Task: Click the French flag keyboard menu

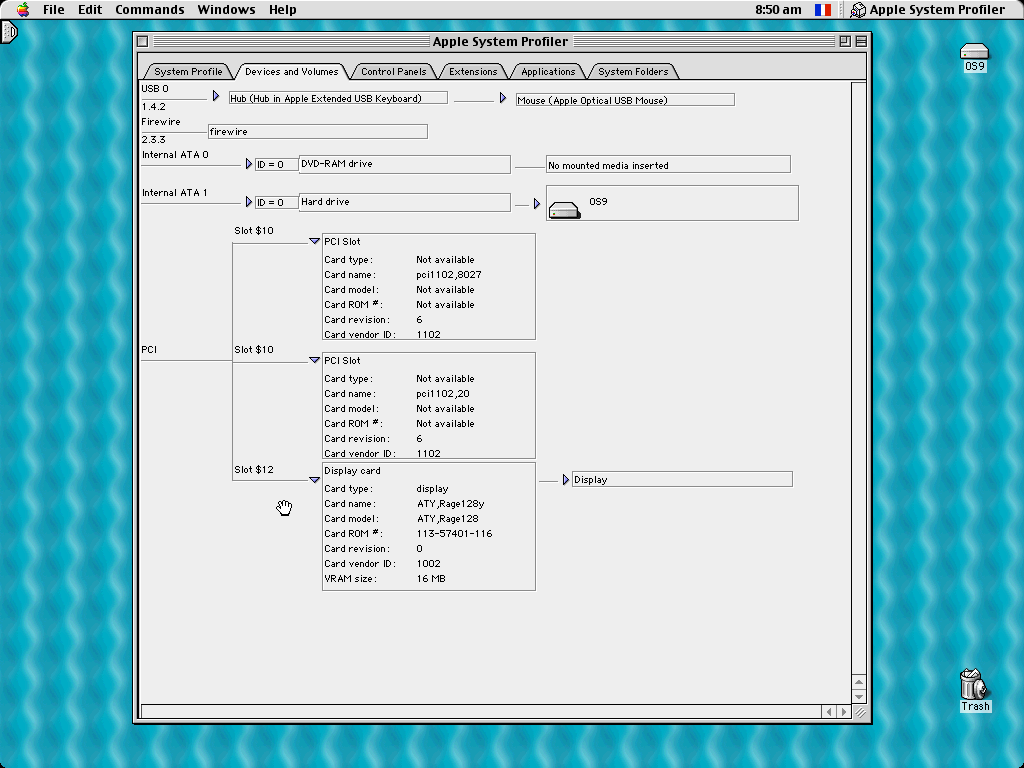Action: 823,9
